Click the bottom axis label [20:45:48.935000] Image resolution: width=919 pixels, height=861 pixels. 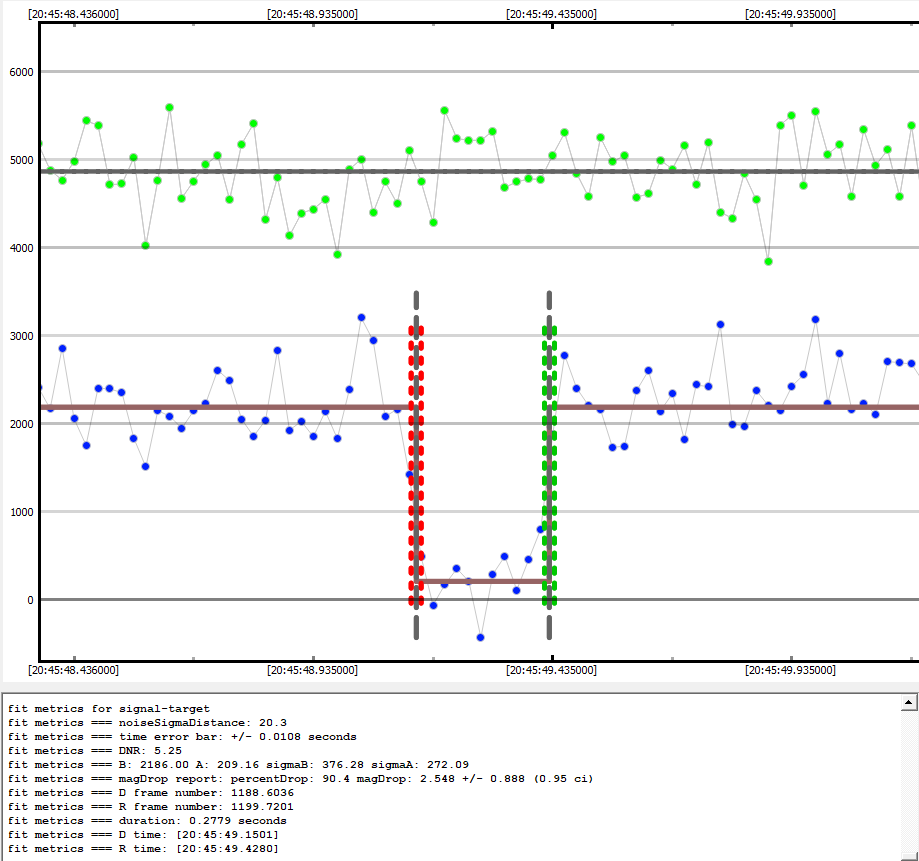312,670
